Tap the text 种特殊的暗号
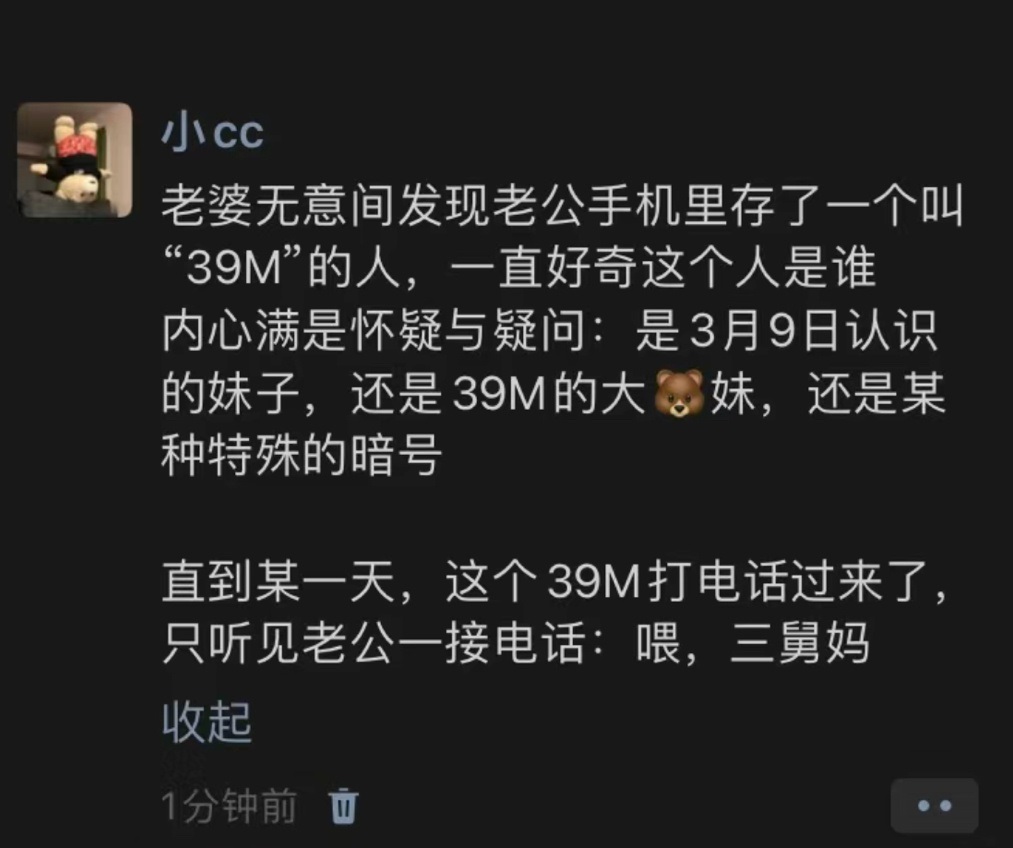This screenshot has width=1013, height=848. [302, 456]
